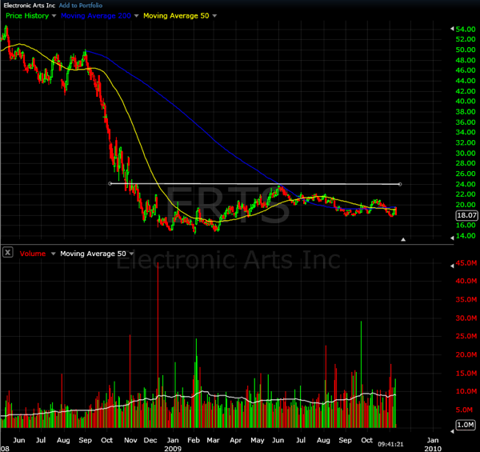The width and height of the screenshot is (480, 452).
Task: Click the 24.00 price axis label
Action: [466, 184]
